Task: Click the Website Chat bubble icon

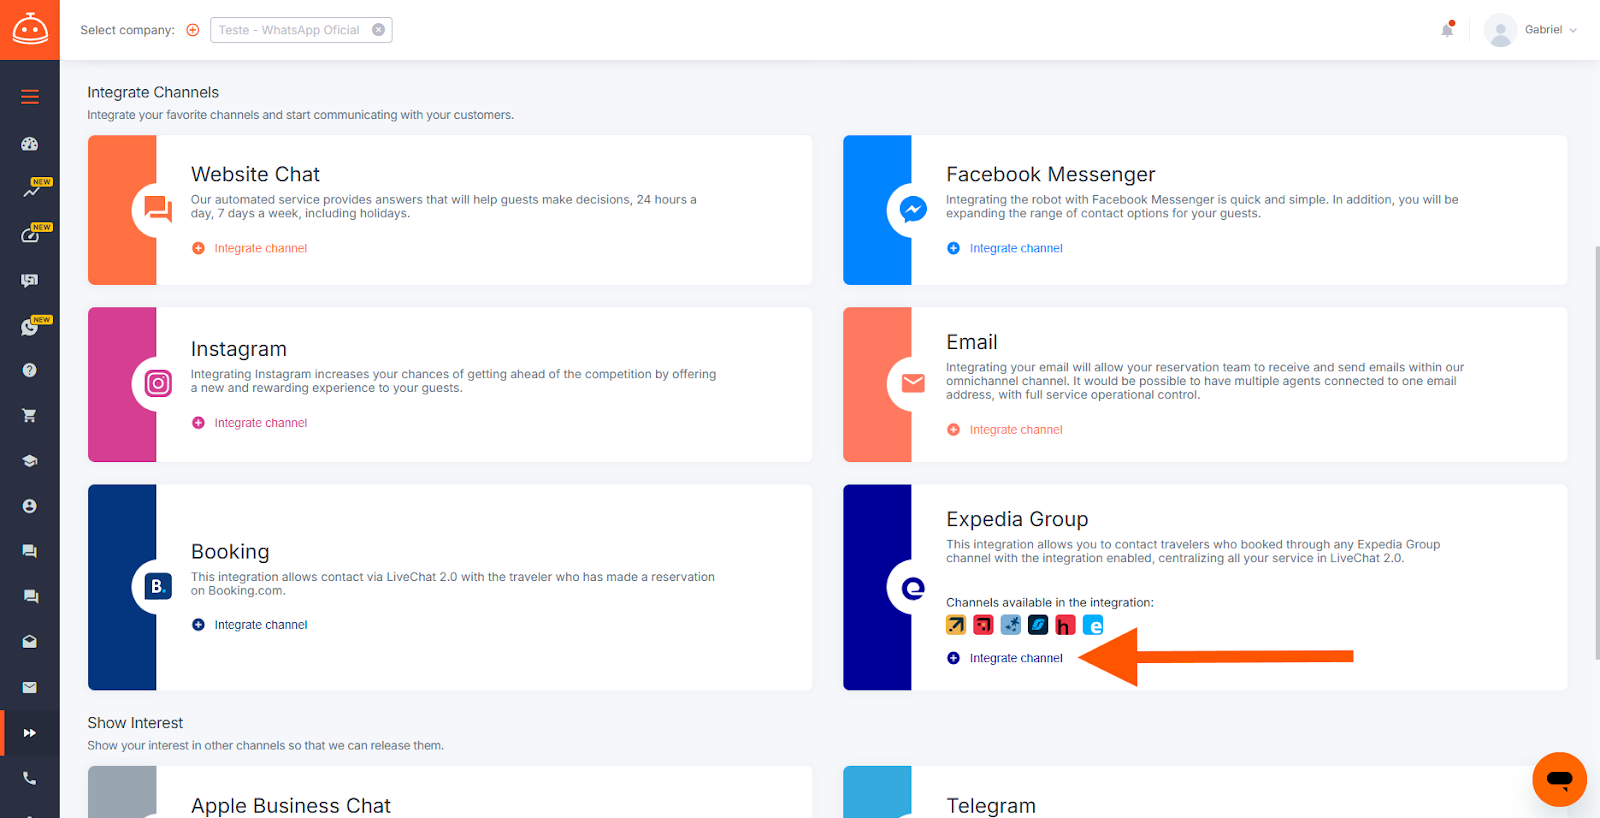Action: tap(158, 208)
